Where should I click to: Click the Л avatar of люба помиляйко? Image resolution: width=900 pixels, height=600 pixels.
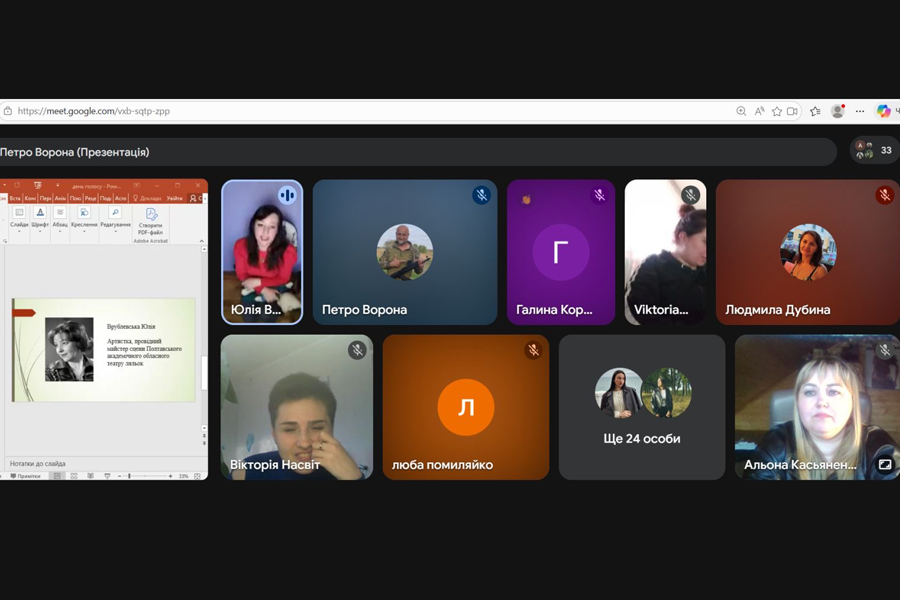tap(465, 407)
